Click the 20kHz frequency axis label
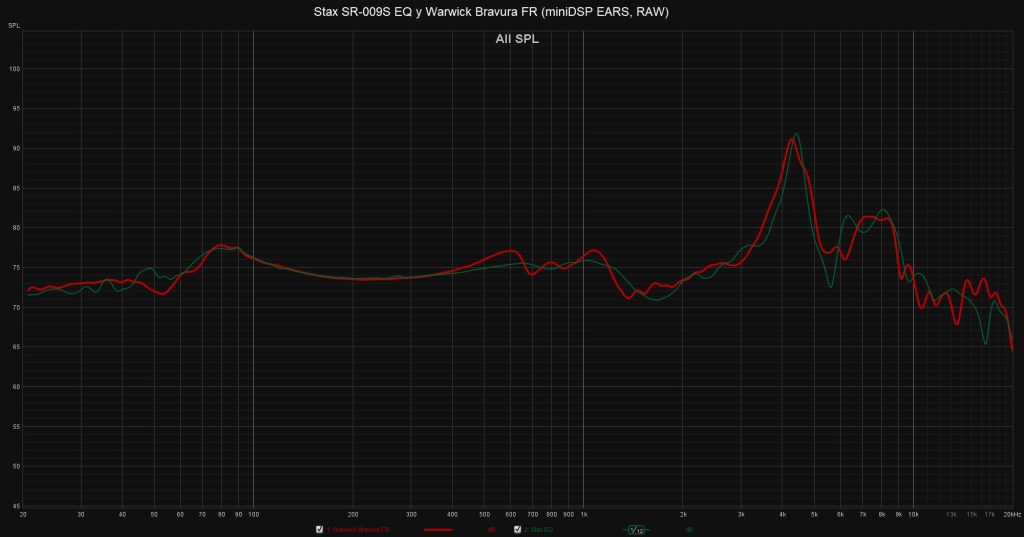The image size is (1024, 537). click(x=1011, y=514)
